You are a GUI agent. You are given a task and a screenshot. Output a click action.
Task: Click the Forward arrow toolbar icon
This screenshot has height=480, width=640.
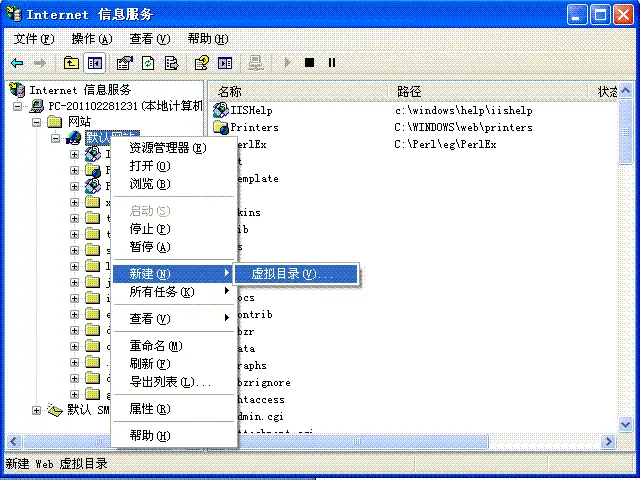click(x=40, y=63)
